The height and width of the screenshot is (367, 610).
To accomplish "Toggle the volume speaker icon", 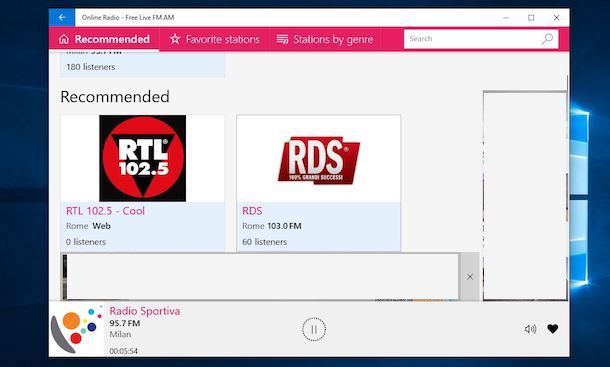I will [x=531, y=329].
